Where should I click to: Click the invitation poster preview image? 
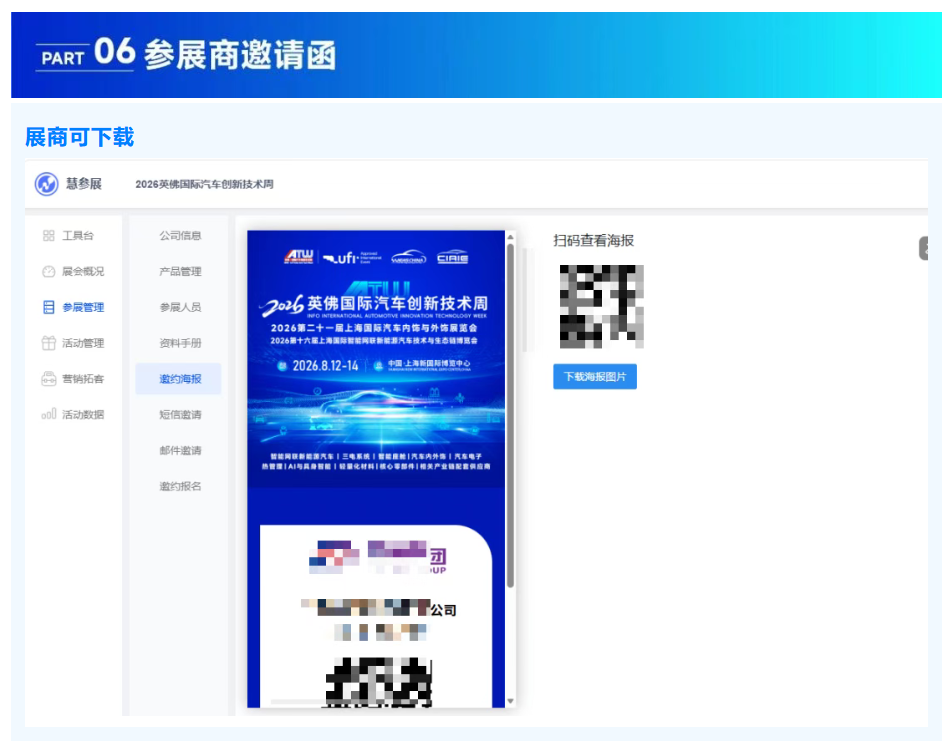(x=376, y=469)
